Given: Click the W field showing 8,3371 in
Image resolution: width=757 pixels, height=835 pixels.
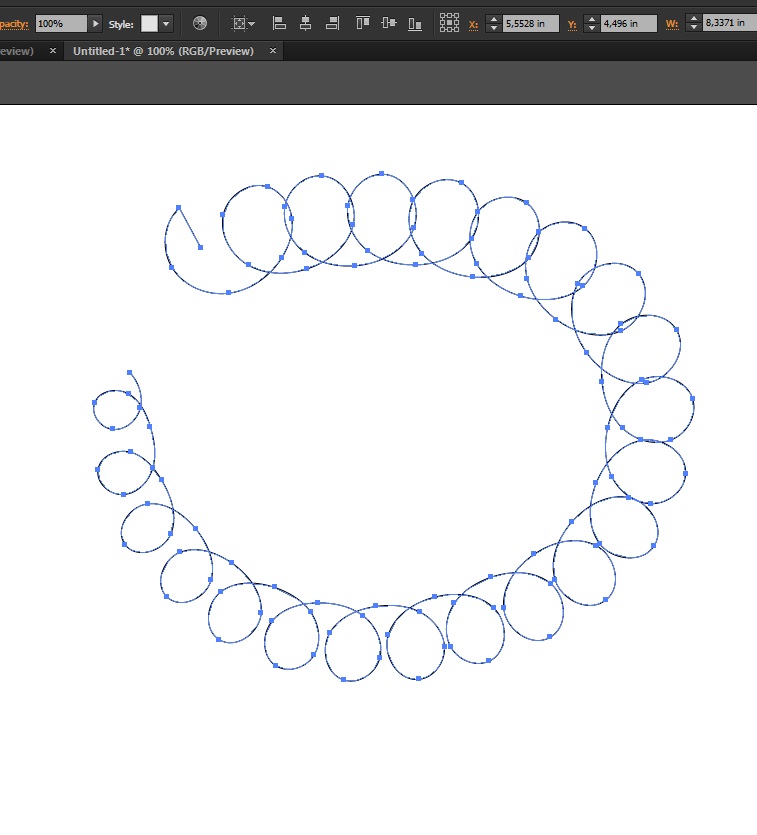Looking at the screenshot, I should [730, 22].
